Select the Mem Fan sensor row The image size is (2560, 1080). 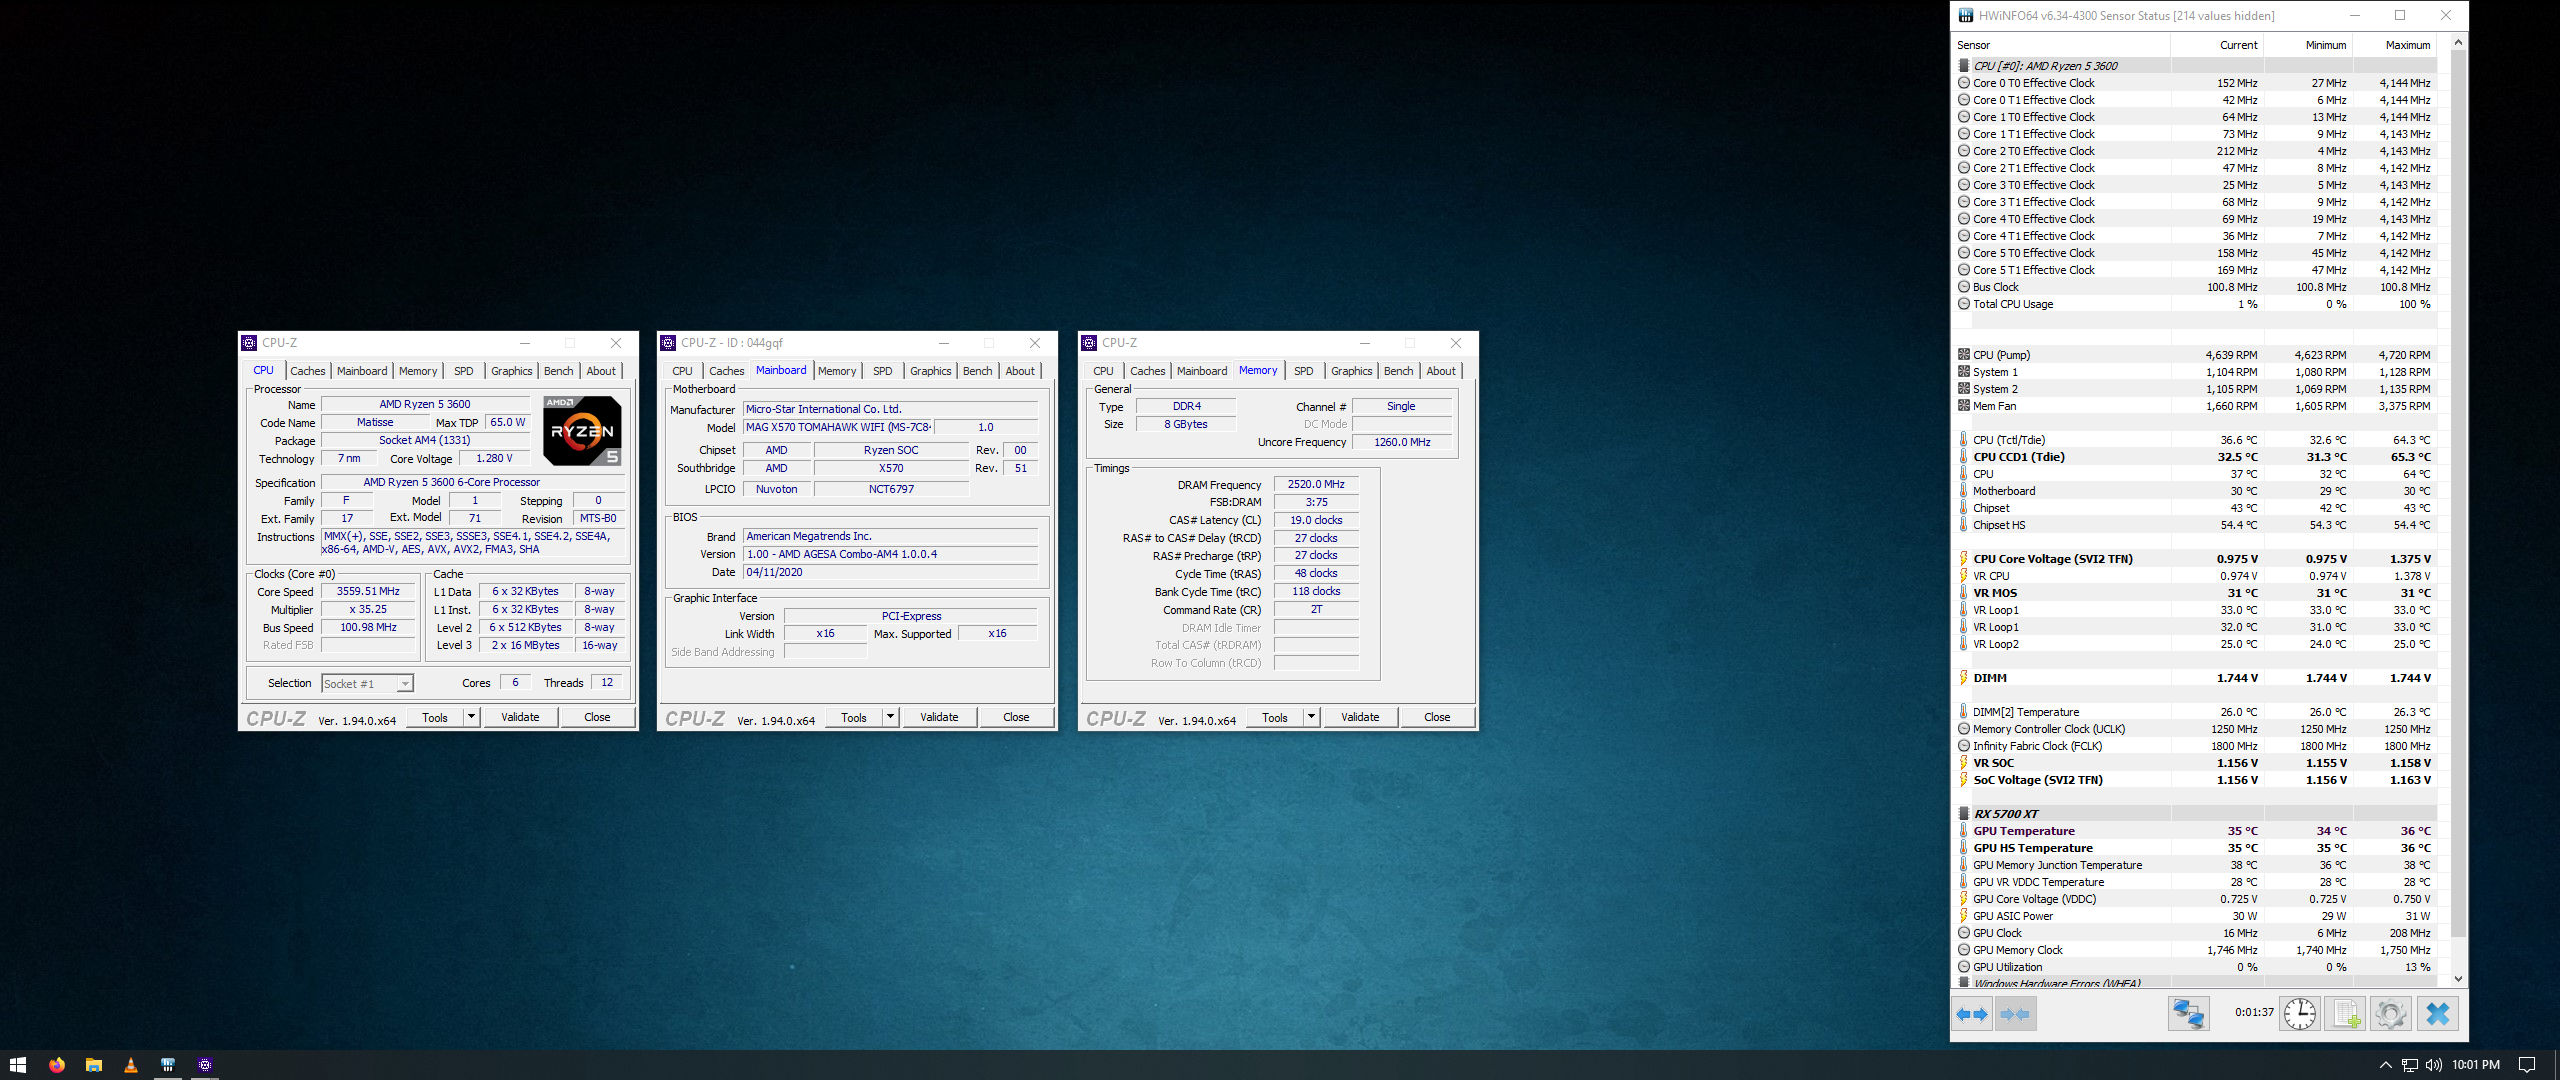tap(2194, 406)
